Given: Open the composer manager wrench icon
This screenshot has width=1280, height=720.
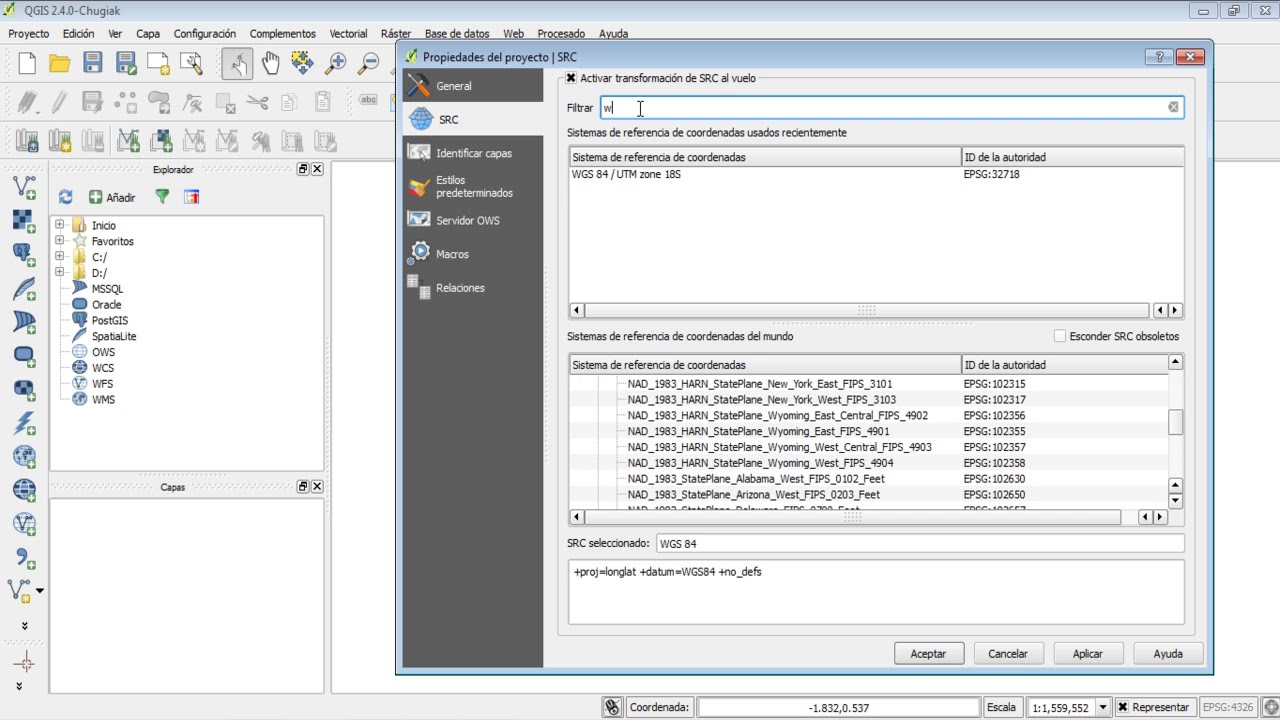Looking at the screenshot, I should pos(192,63).
